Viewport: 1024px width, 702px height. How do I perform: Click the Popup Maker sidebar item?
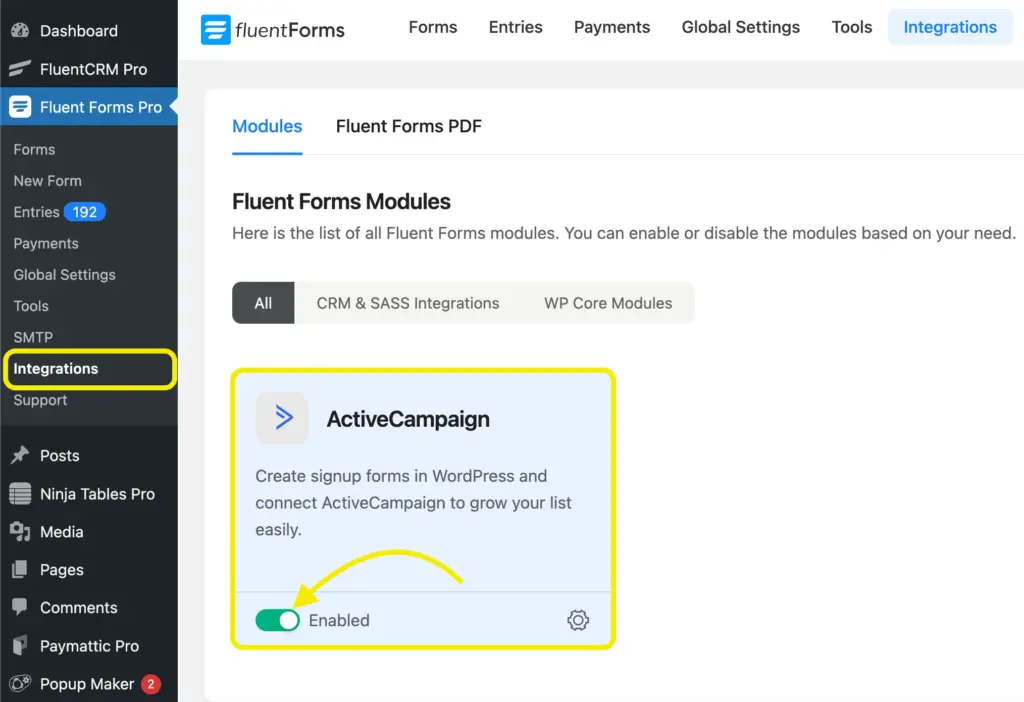pyautogui.click(x=86, y=684)
